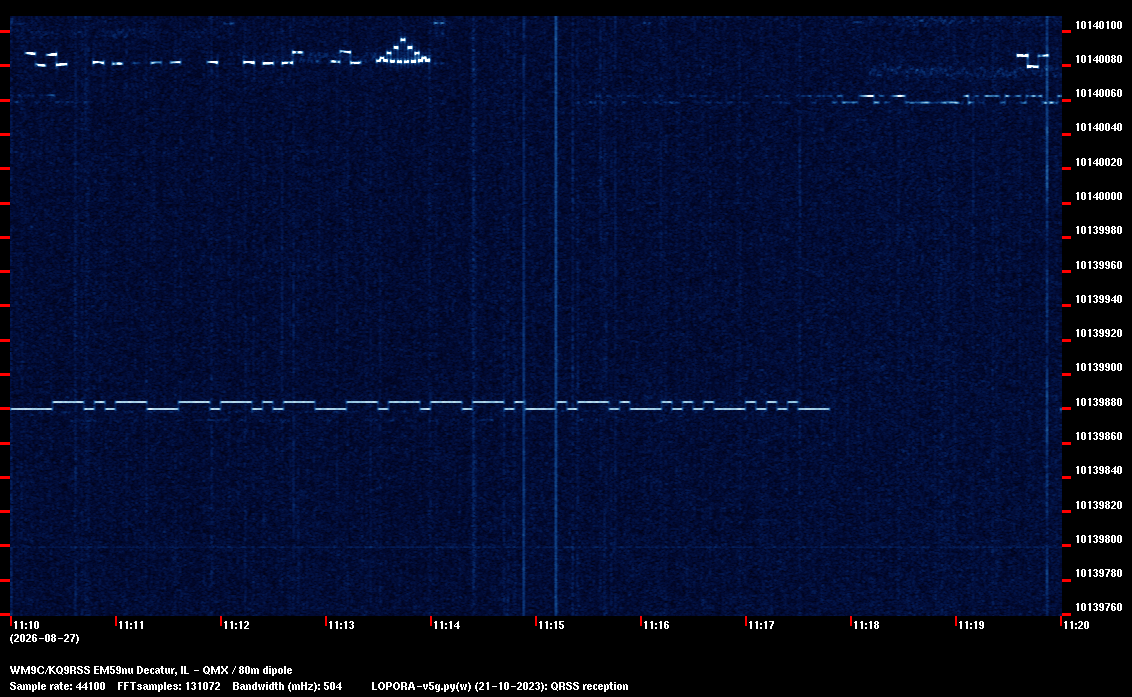Click the 10140100 frequency label

click(x=1099, y=25)
